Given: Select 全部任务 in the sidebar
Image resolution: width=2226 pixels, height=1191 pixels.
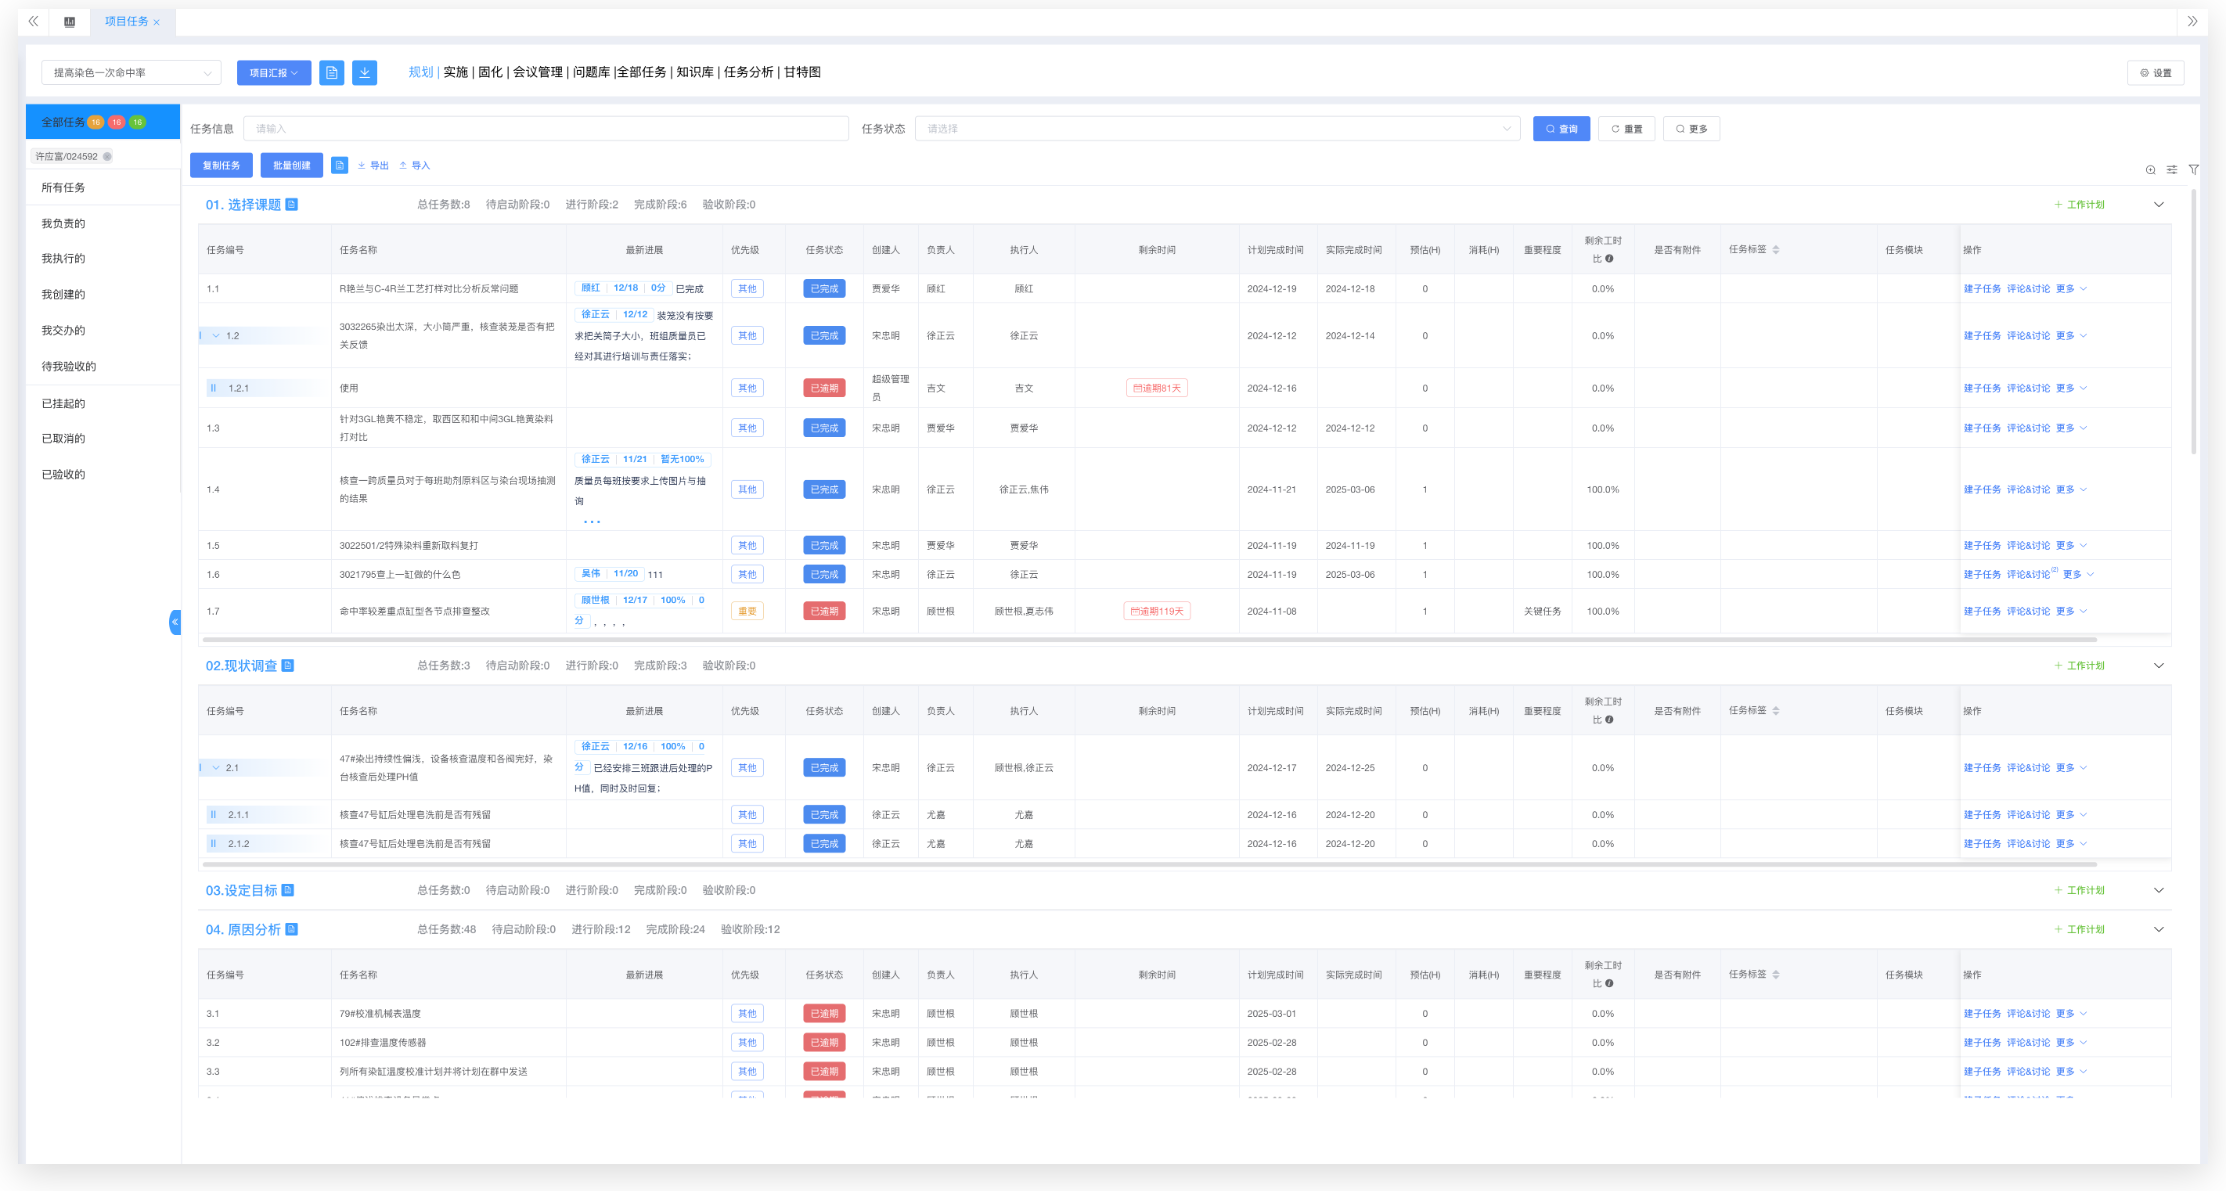Looking at the screenshot, I should coord(103,122).
